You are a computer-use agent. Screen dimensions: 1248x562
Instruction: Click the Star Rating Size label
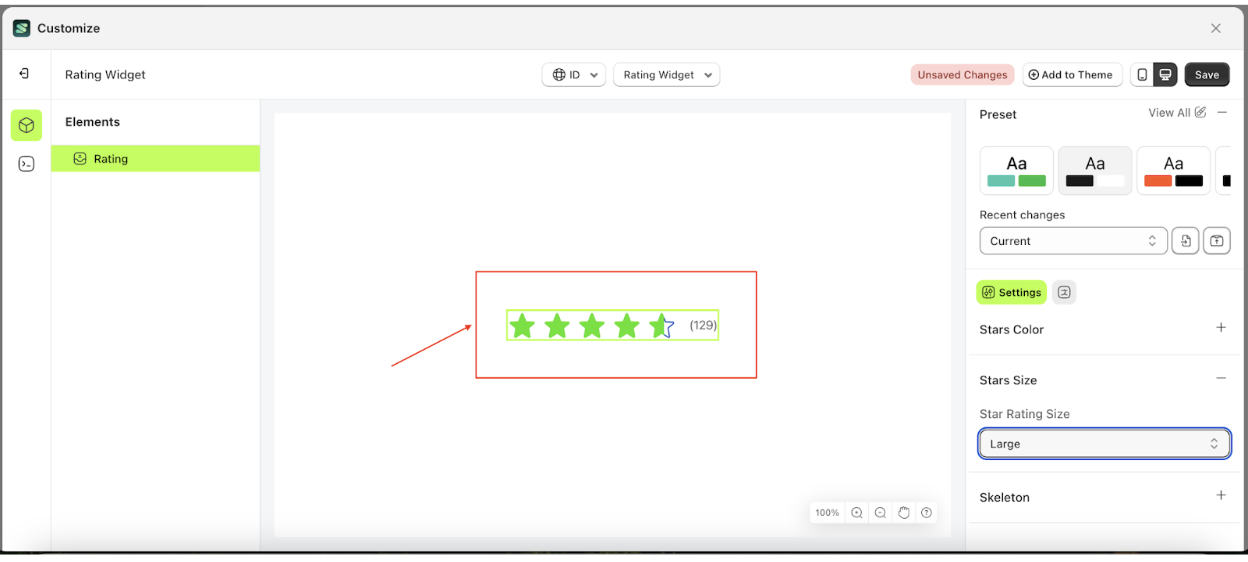[1024, 414]
